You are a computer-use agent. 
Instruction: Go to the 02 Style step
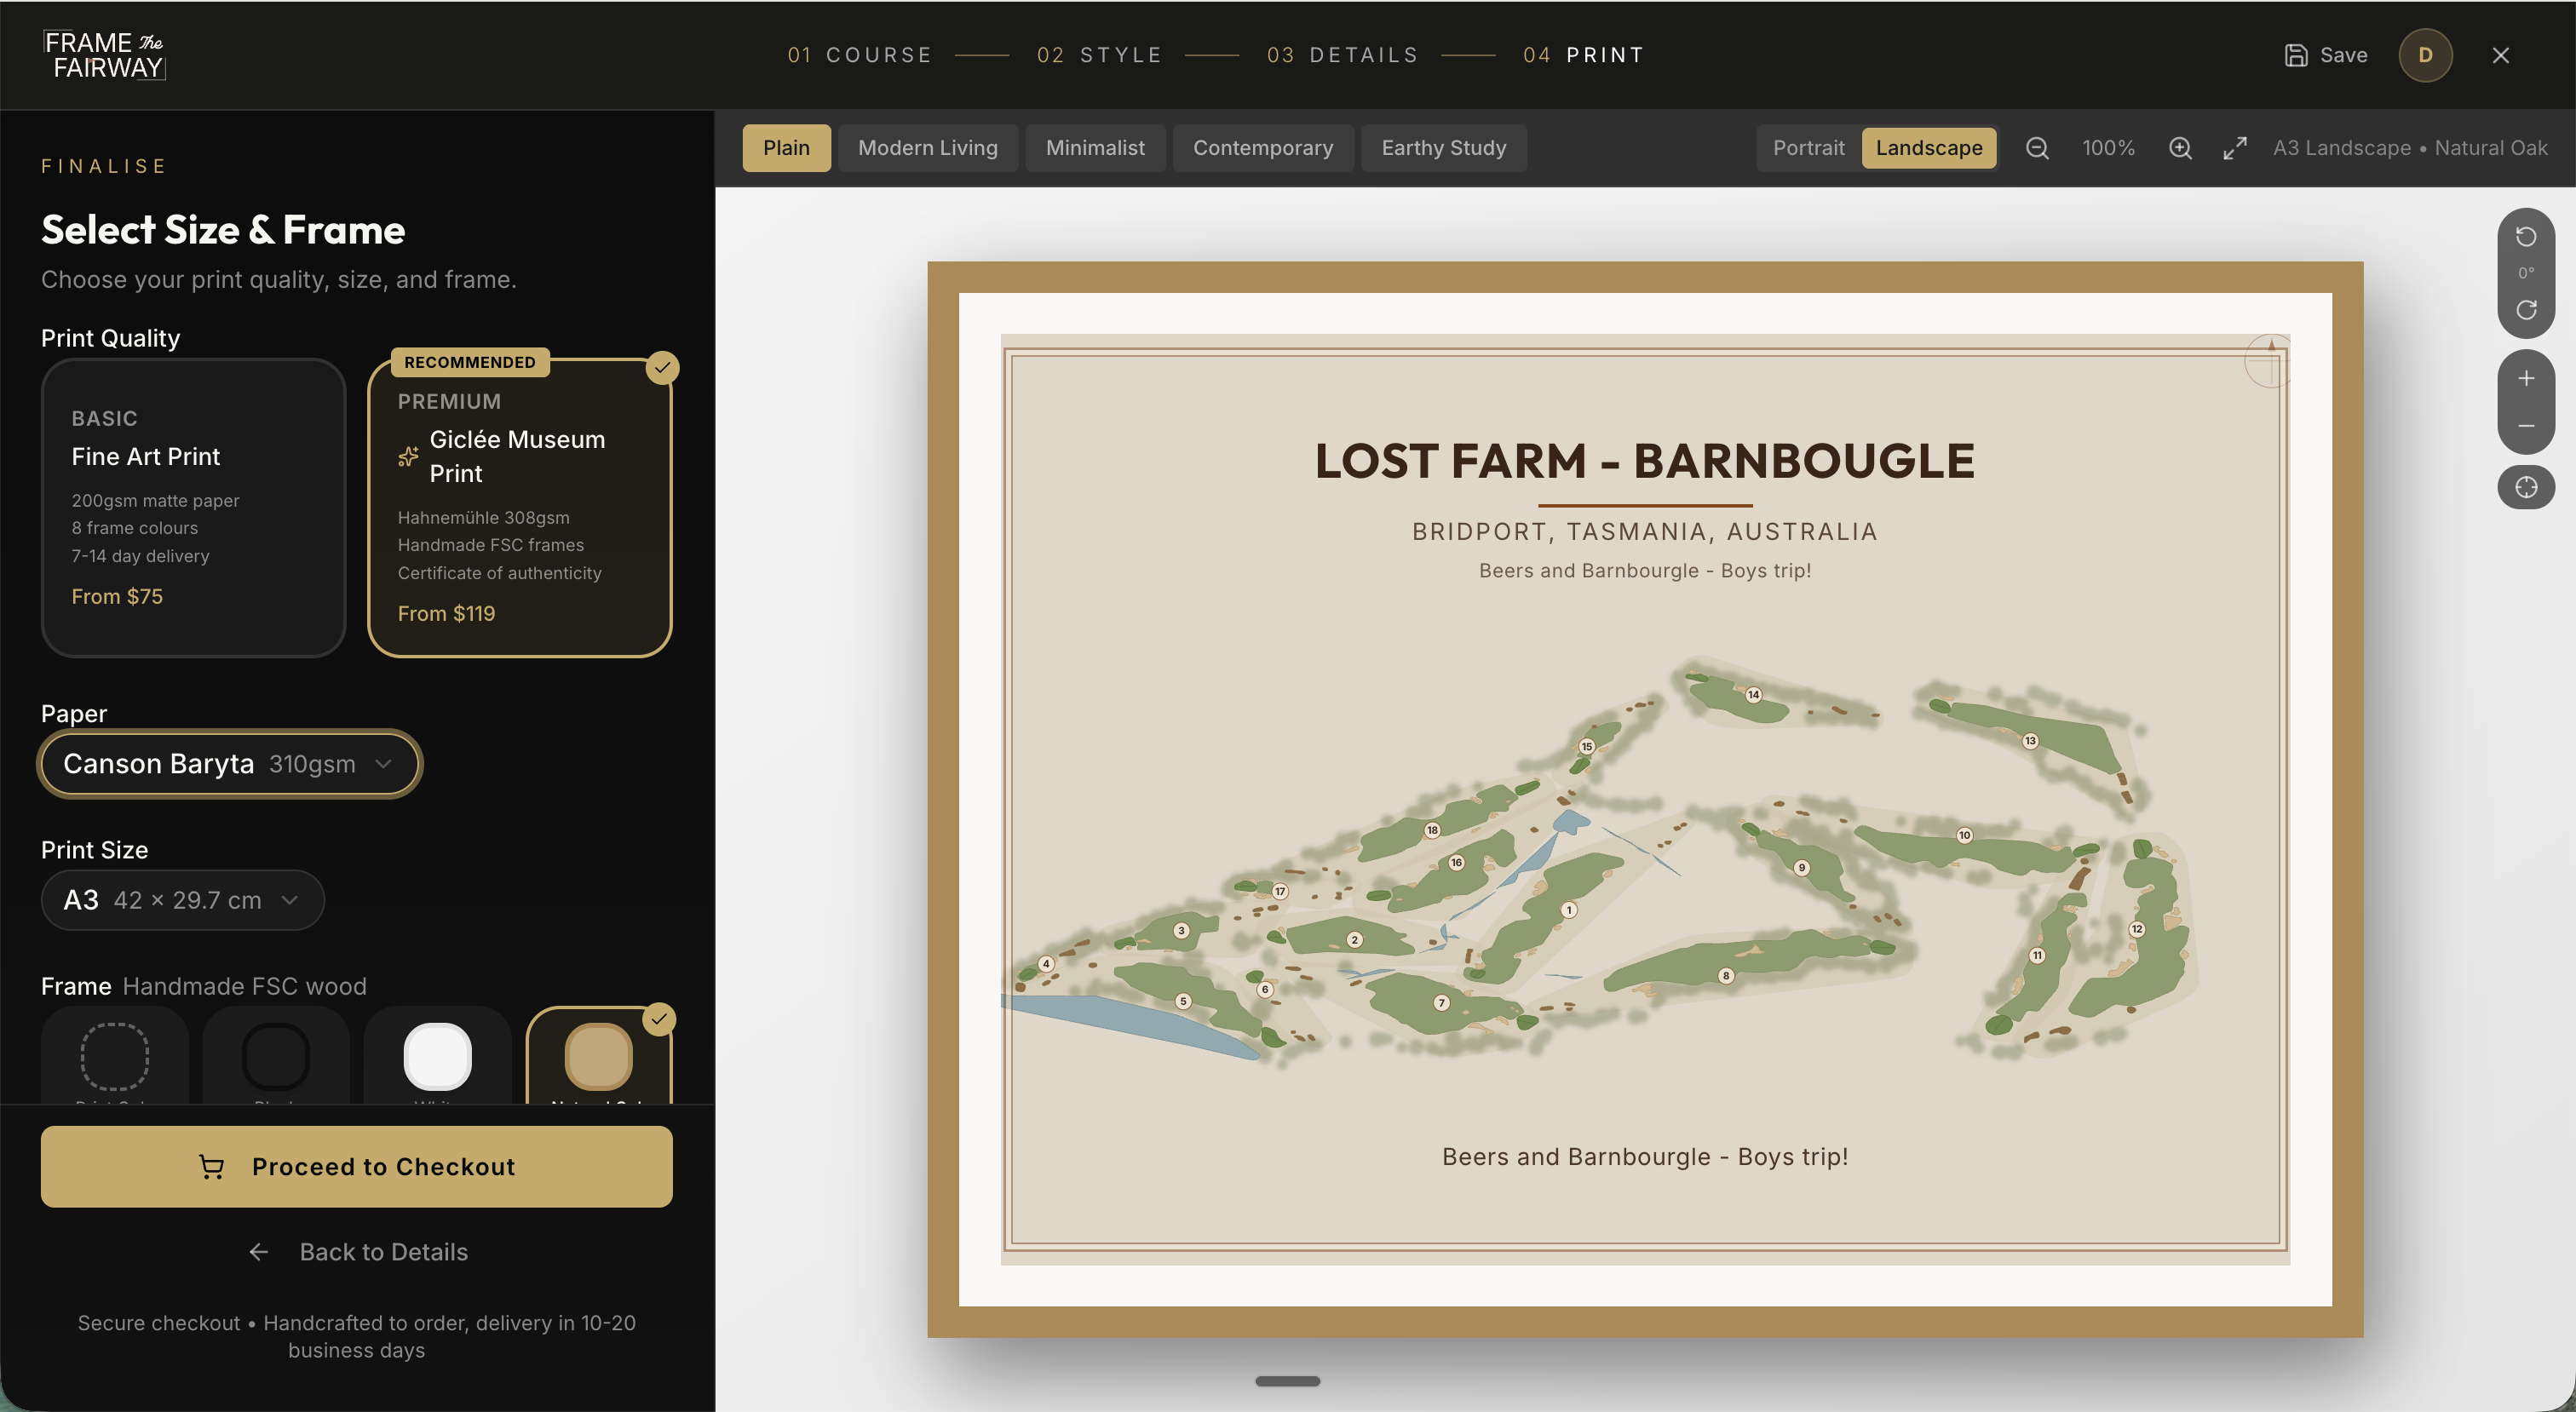pos(1099,55)
